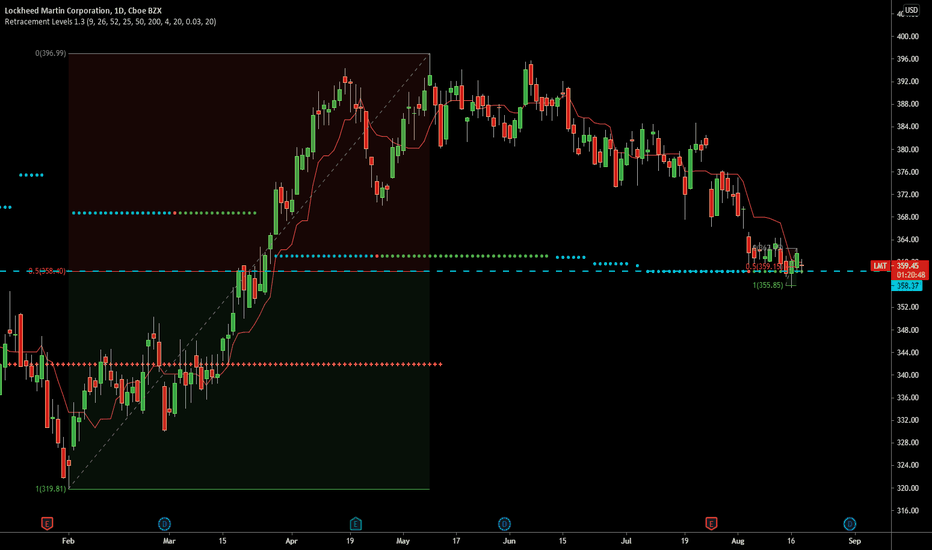Screen dimensions: 932x550
Task: Select the 0(396.99) retracement level label
Action: click(x=51, y=54)
